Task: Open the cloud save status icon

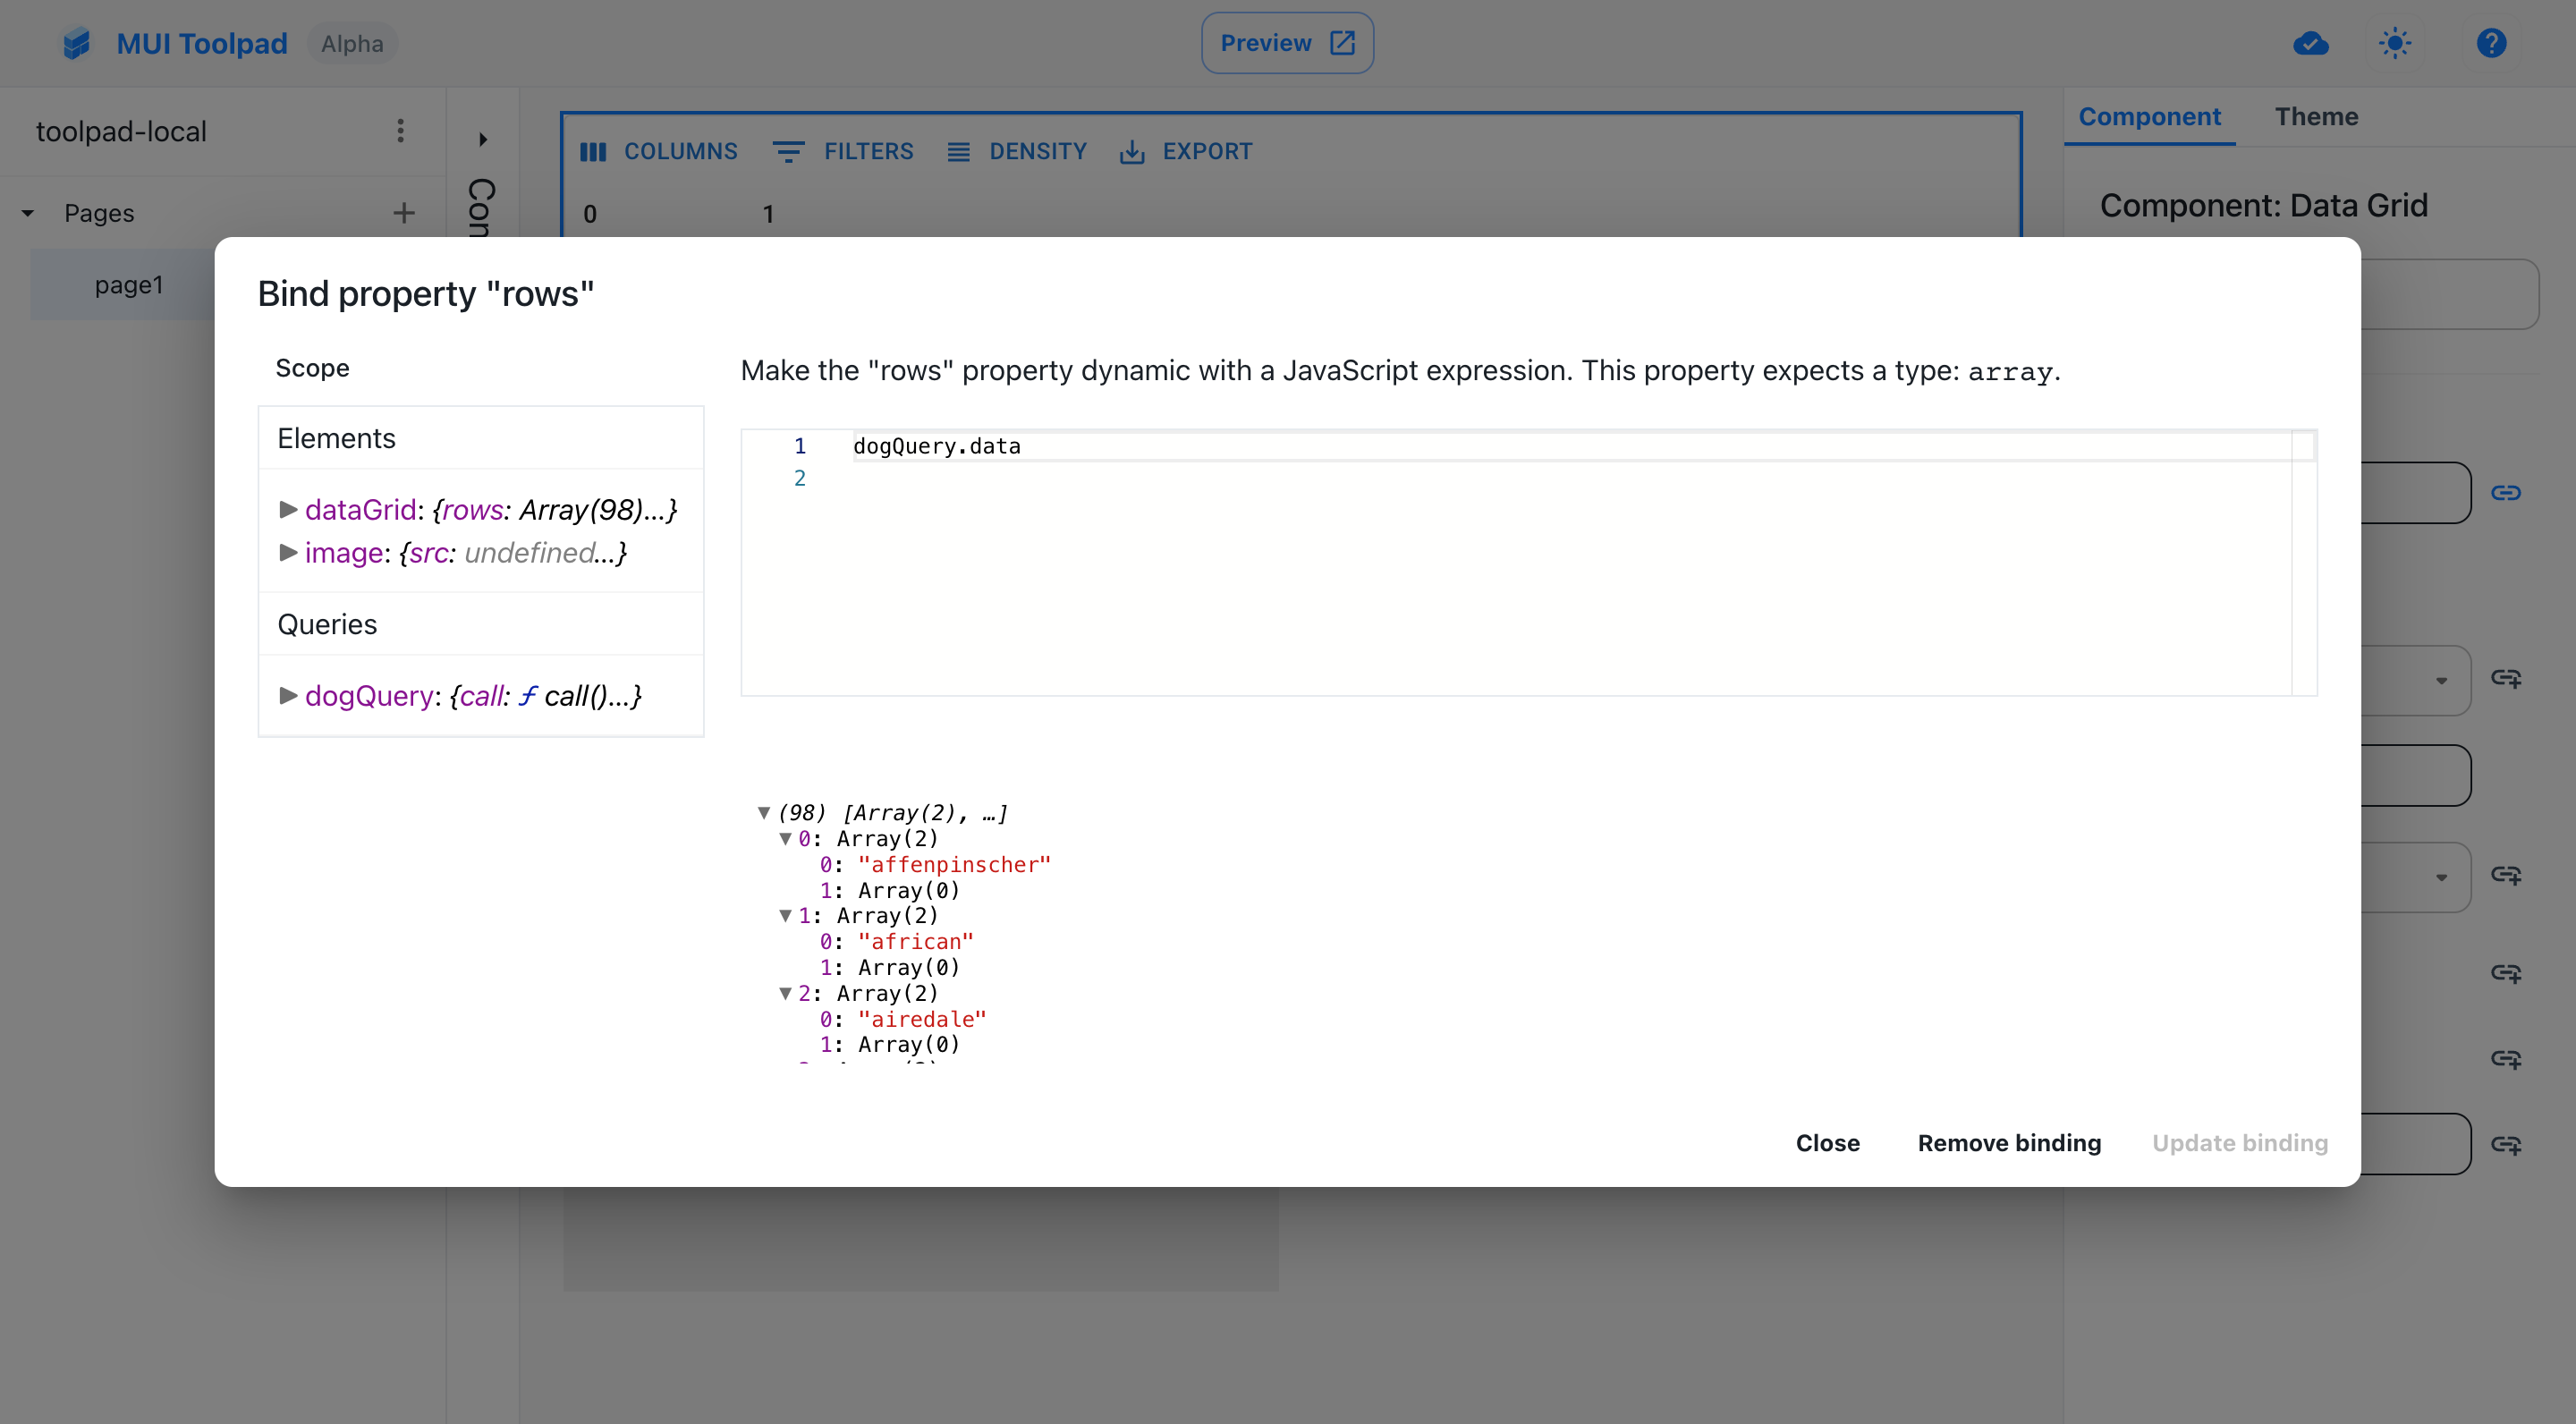Action: pos(2310,43)
